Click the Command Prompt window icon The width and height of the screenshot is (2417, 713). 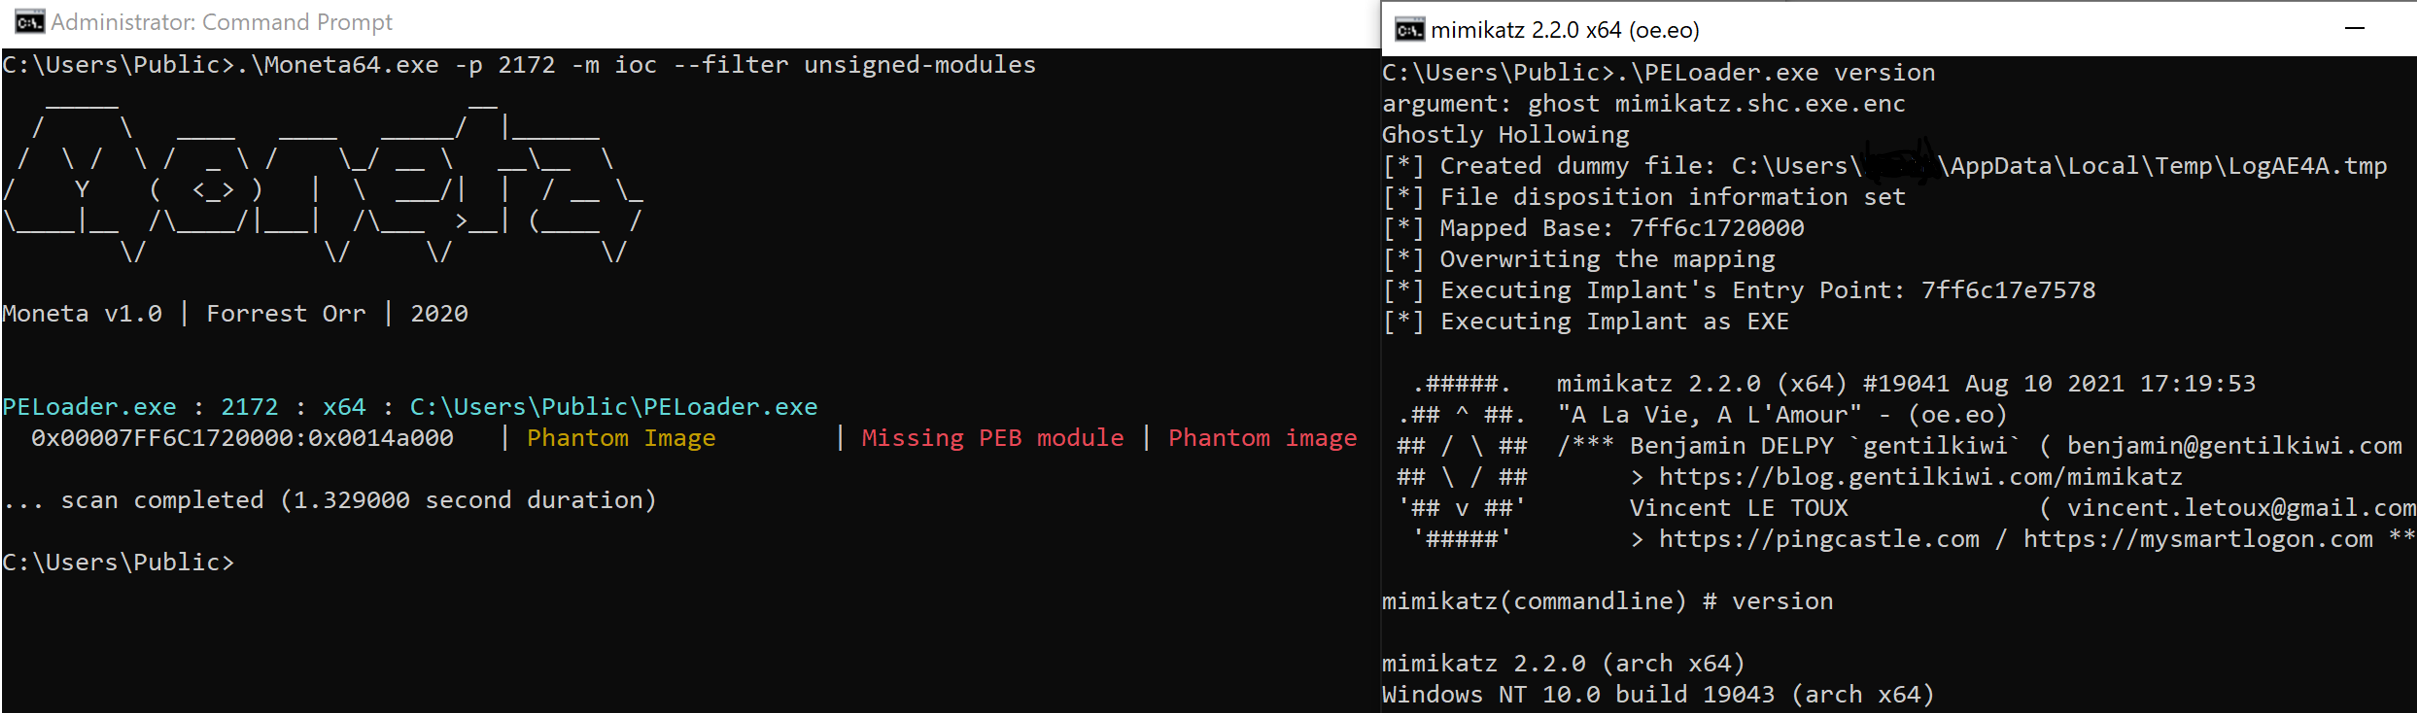[29, 21]
